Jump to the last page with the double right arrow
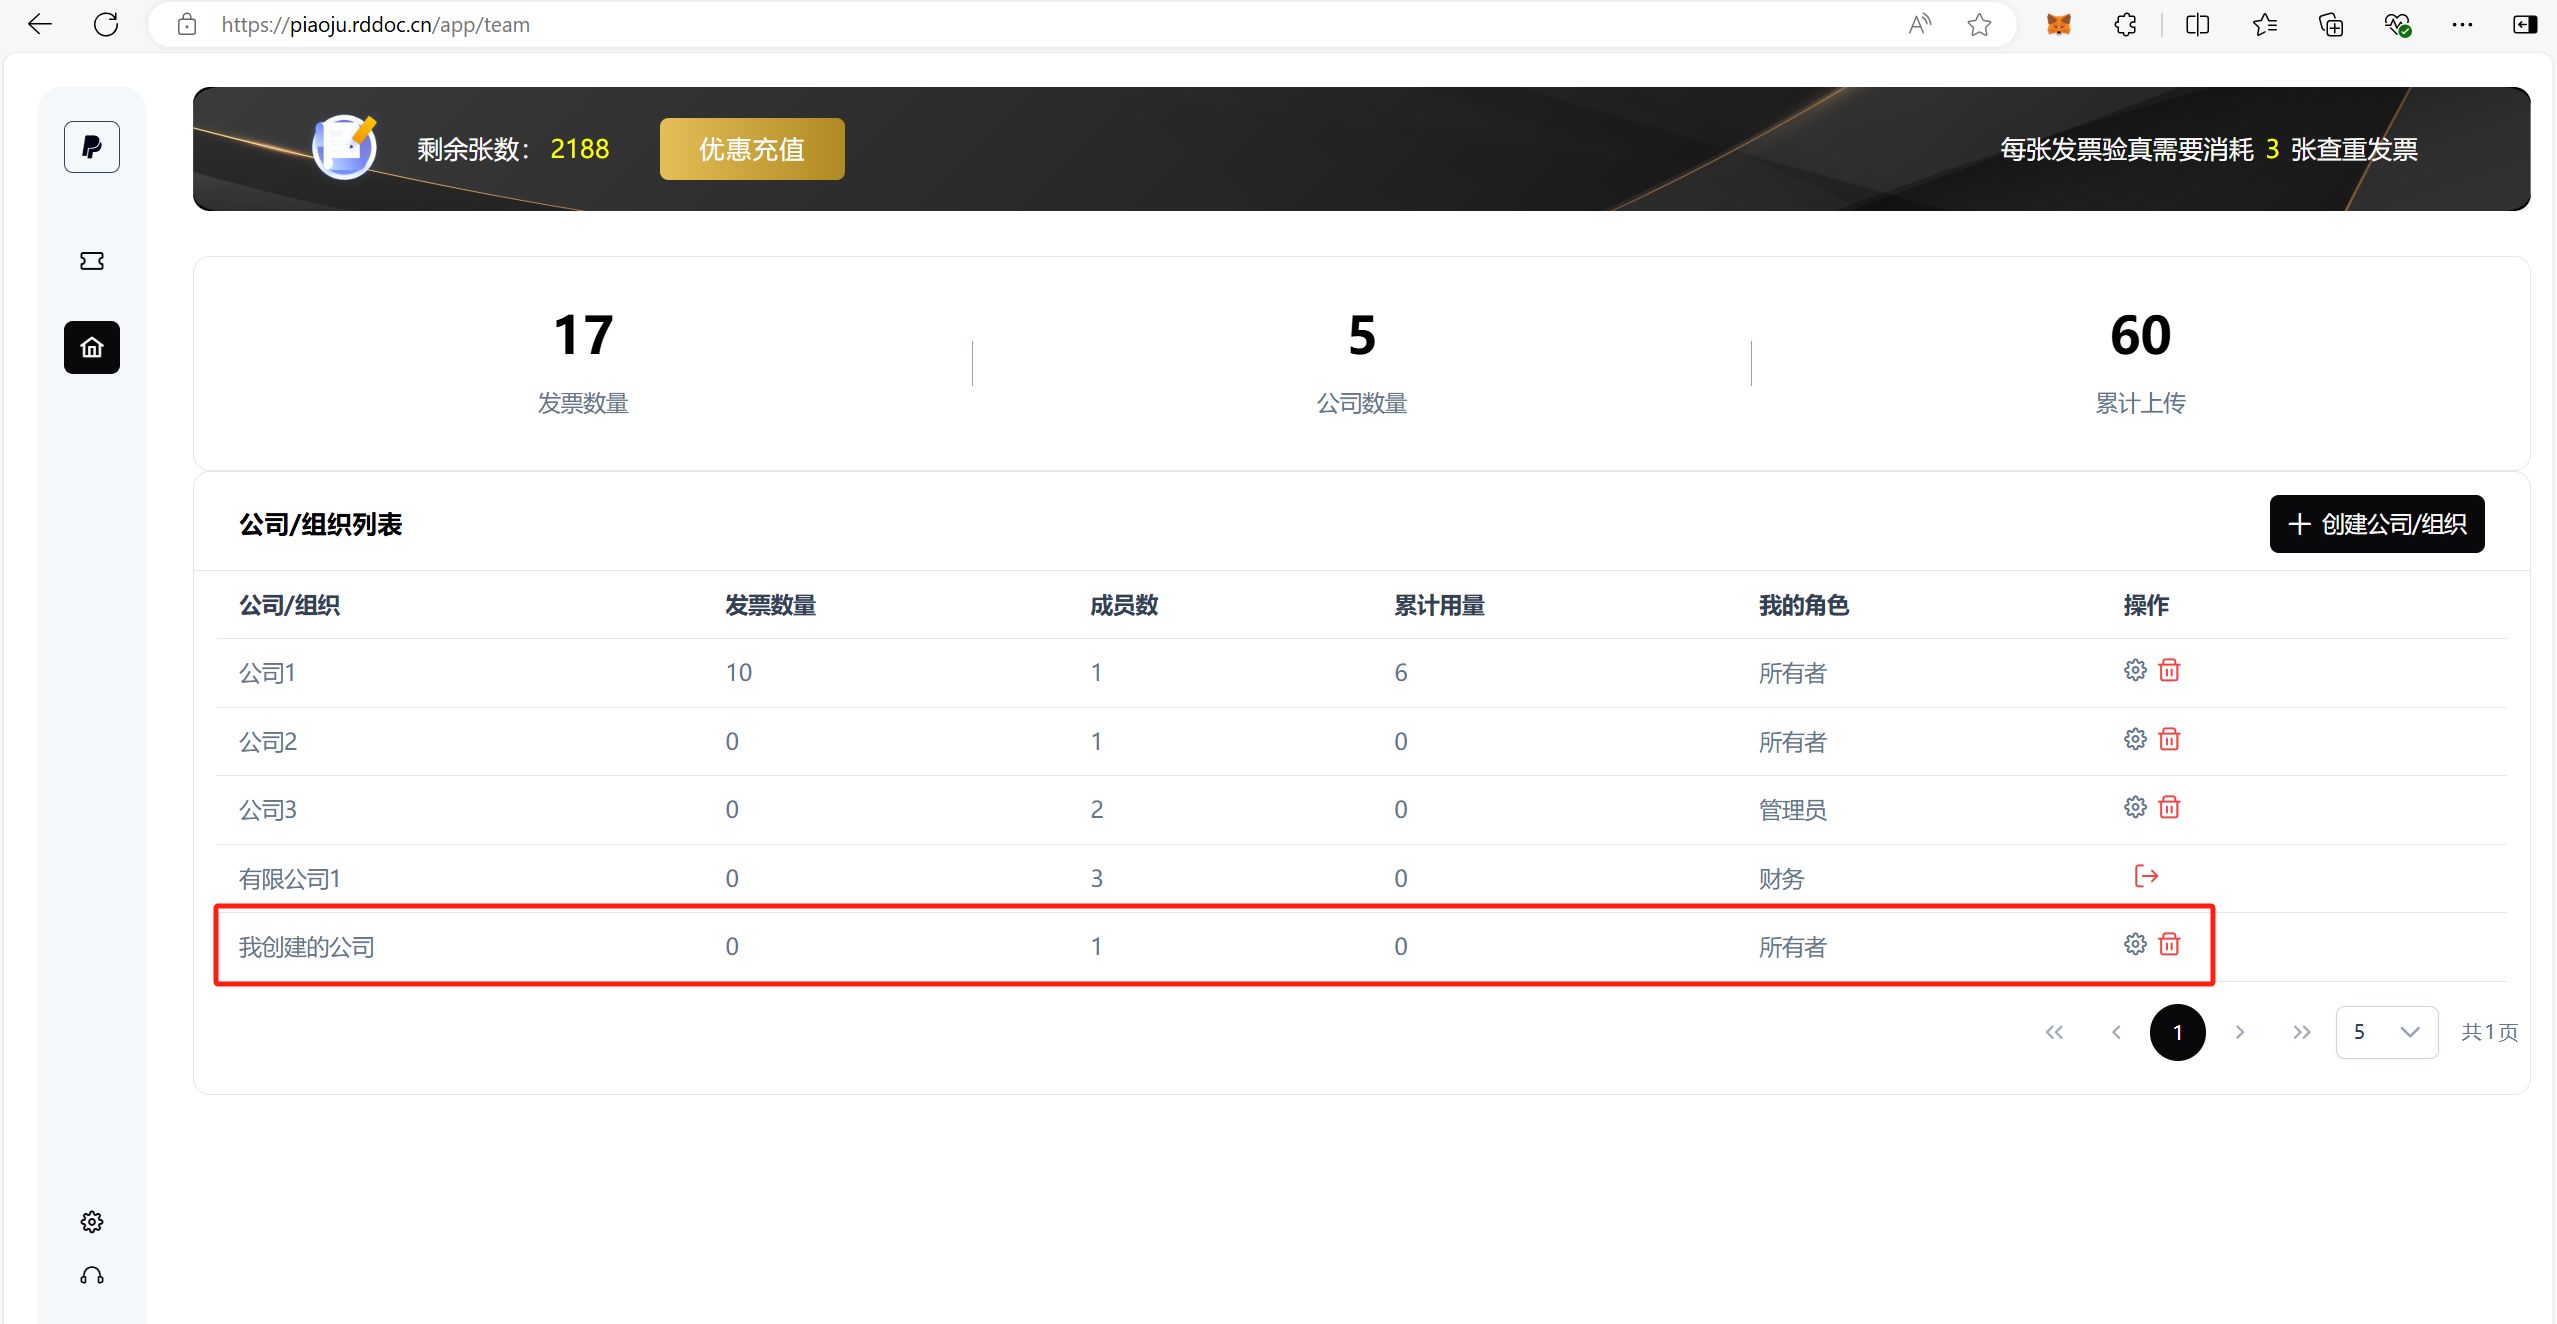The width and height of the screenshot is (2557, 1324). click(2302, 1032)
